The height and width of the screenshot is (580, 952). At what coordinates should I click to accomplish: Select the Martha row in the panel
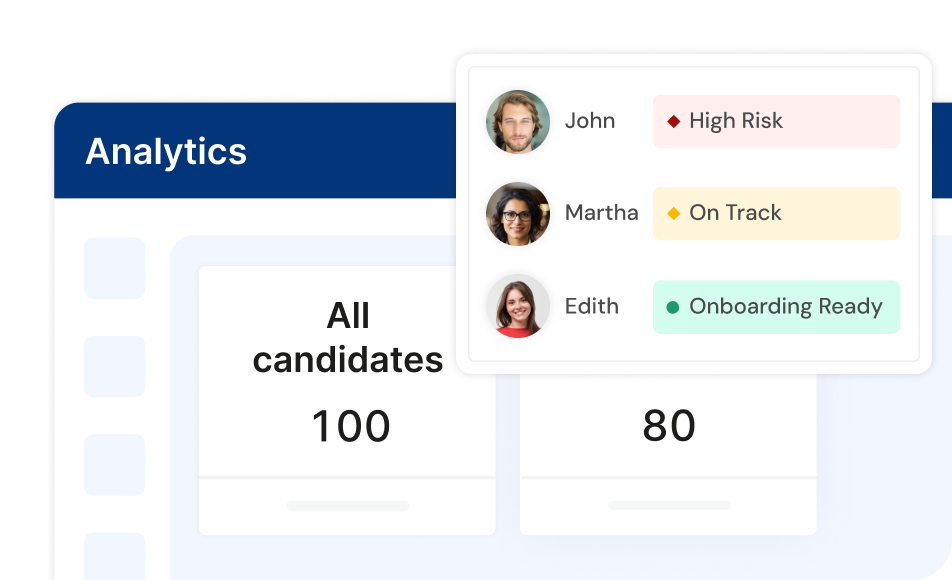tap(600, 213)
